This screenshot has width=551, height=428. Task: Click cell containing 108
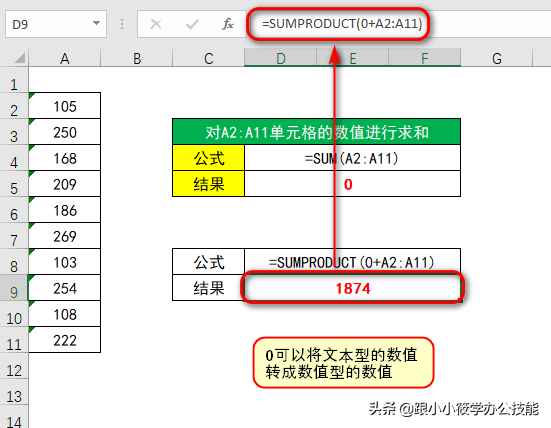[65, 314]
